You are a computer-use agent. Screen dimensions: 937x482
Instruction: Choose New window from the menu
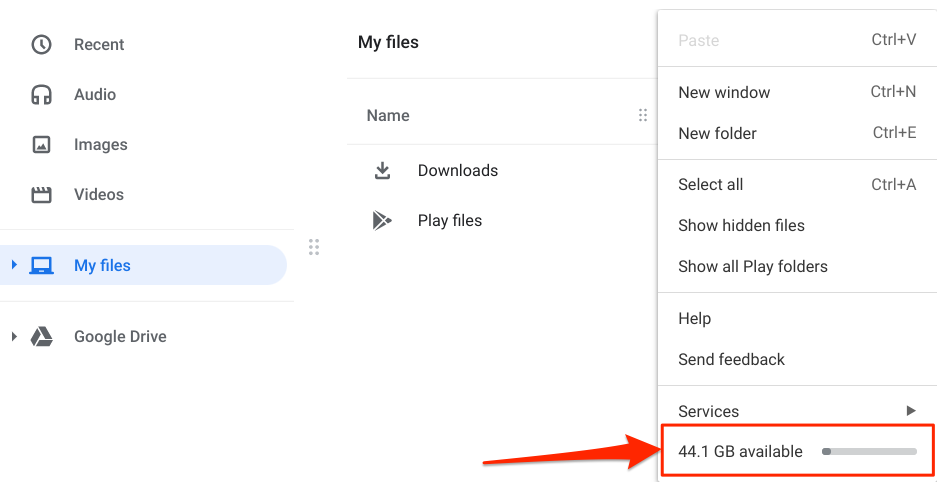pos(724,92)
